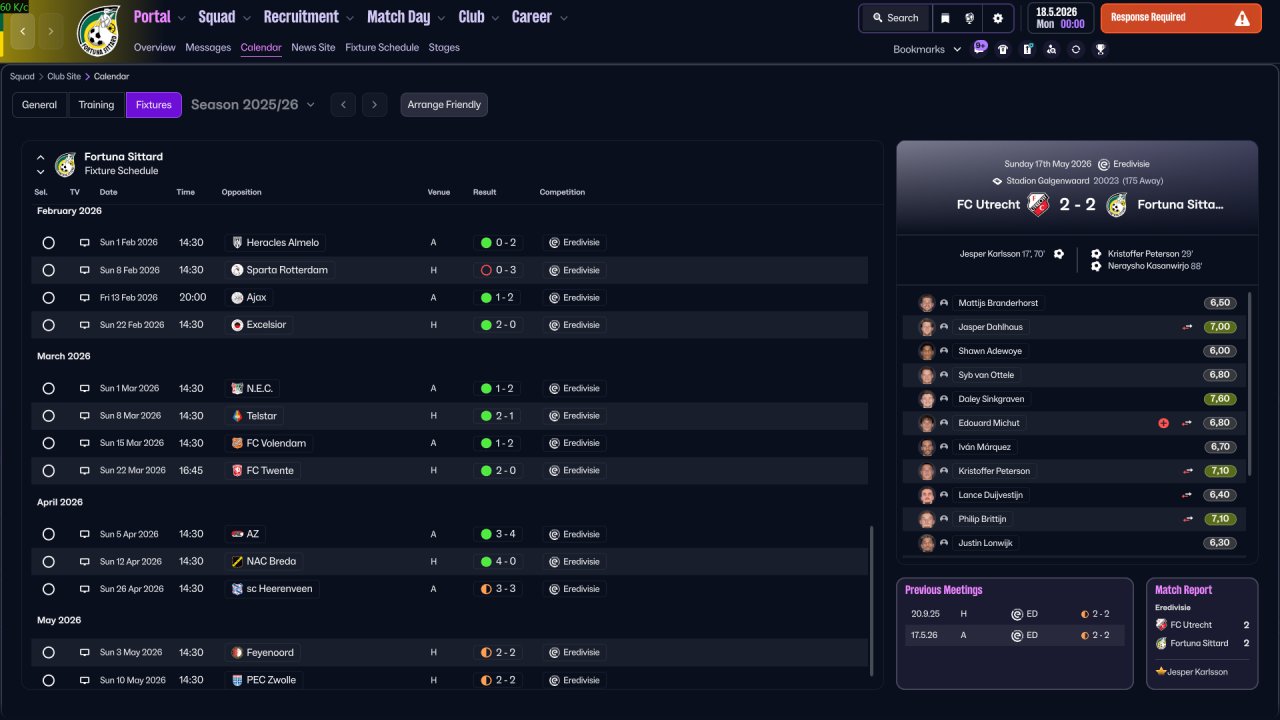Click the Feyenoord club badge
1280x720 pixels.
(237, 653)
